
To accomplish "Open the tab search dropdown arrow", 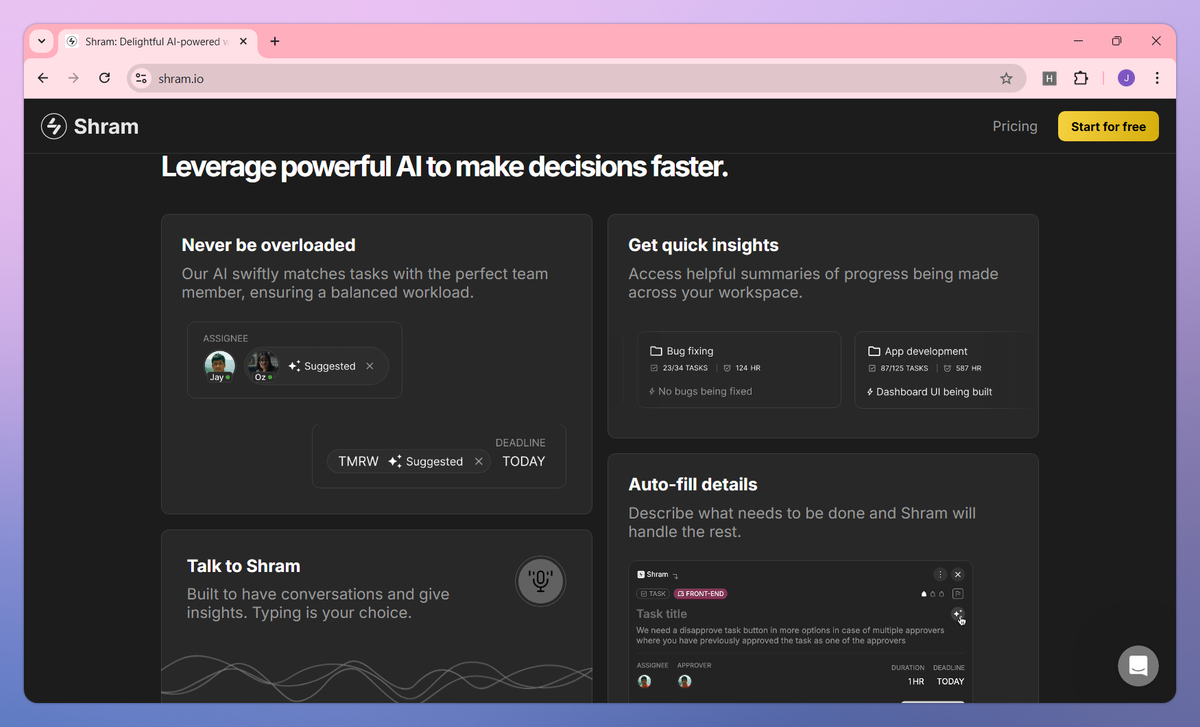I will click(x=41, y=41).
